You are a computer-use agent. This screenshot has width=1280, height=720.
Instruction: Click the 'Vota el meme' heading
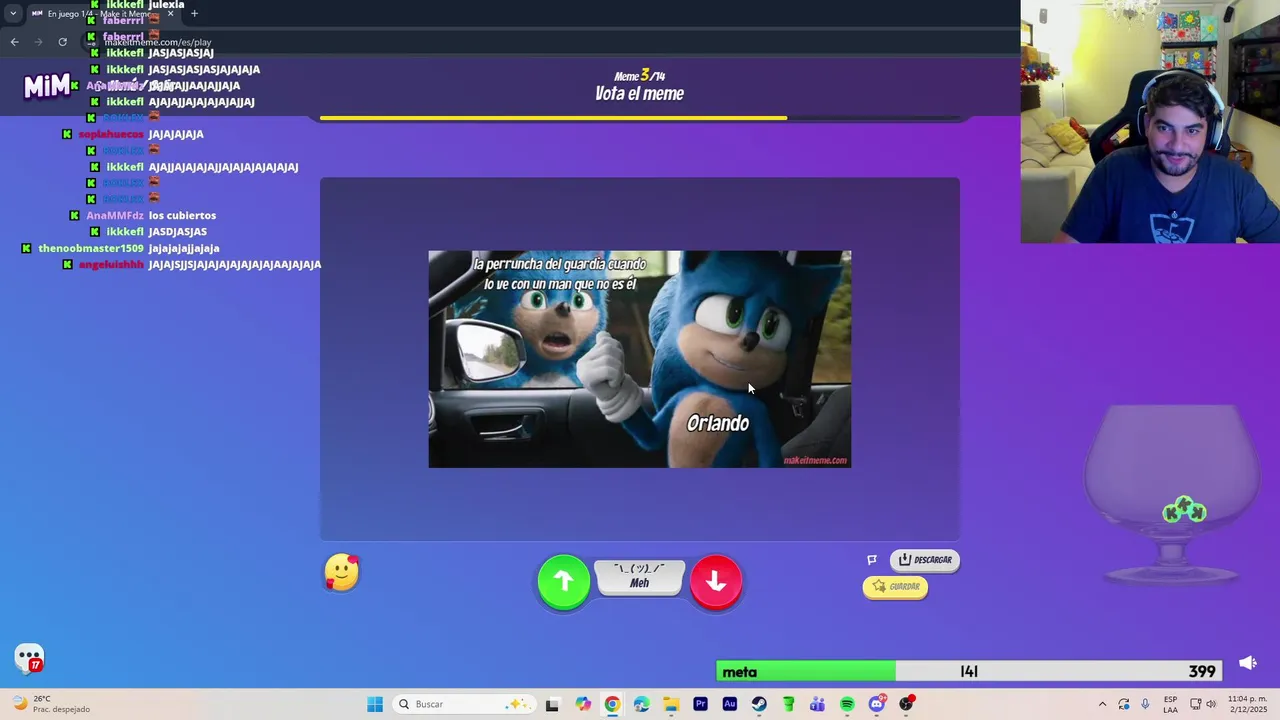coord(640,94)
